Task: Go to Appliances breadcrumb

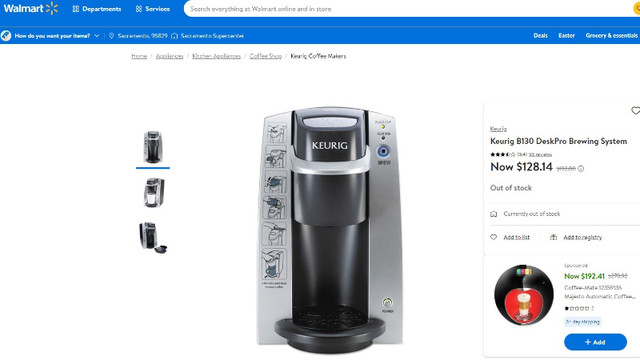Action: click(169, 56)
